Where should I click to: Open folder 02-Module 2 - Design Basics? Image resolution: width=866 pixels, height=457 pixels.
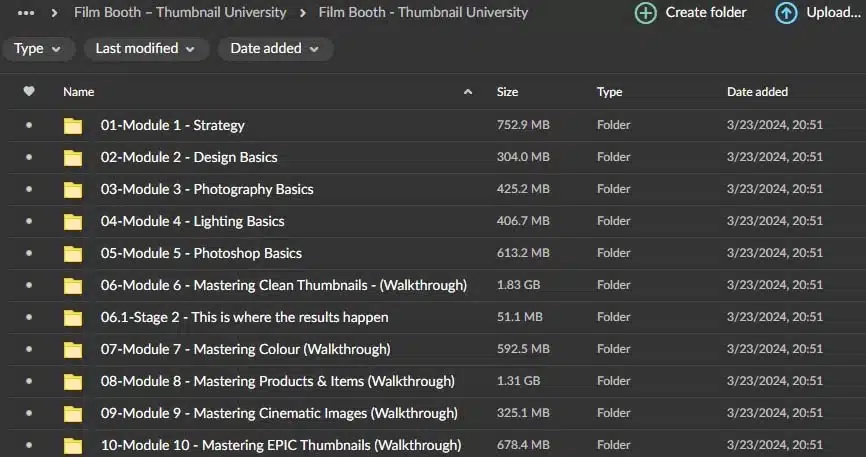click(x=189, y=157)
